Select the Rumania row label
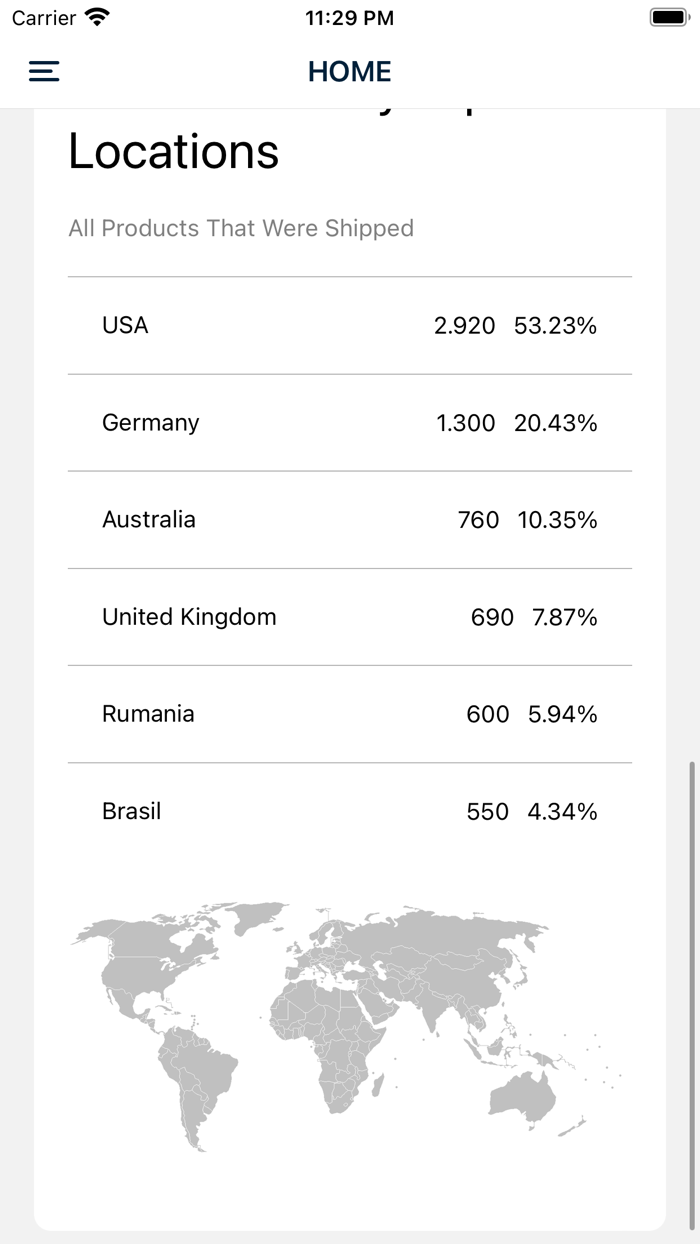 [x=148, y=713]
